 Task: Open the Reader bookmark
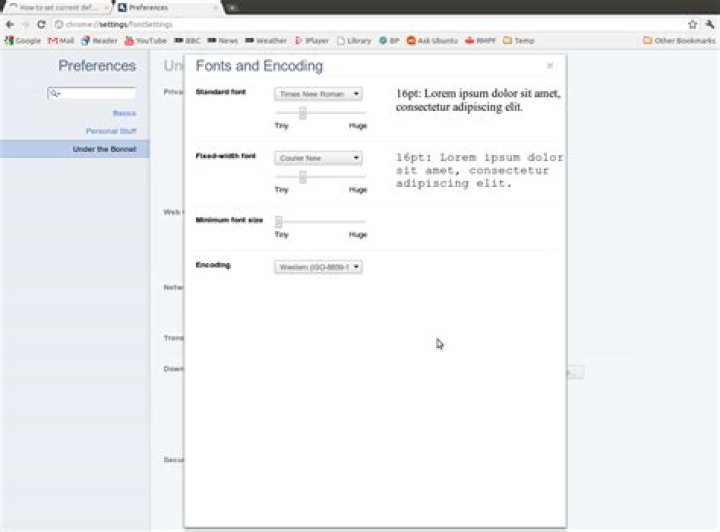(99, 41)
